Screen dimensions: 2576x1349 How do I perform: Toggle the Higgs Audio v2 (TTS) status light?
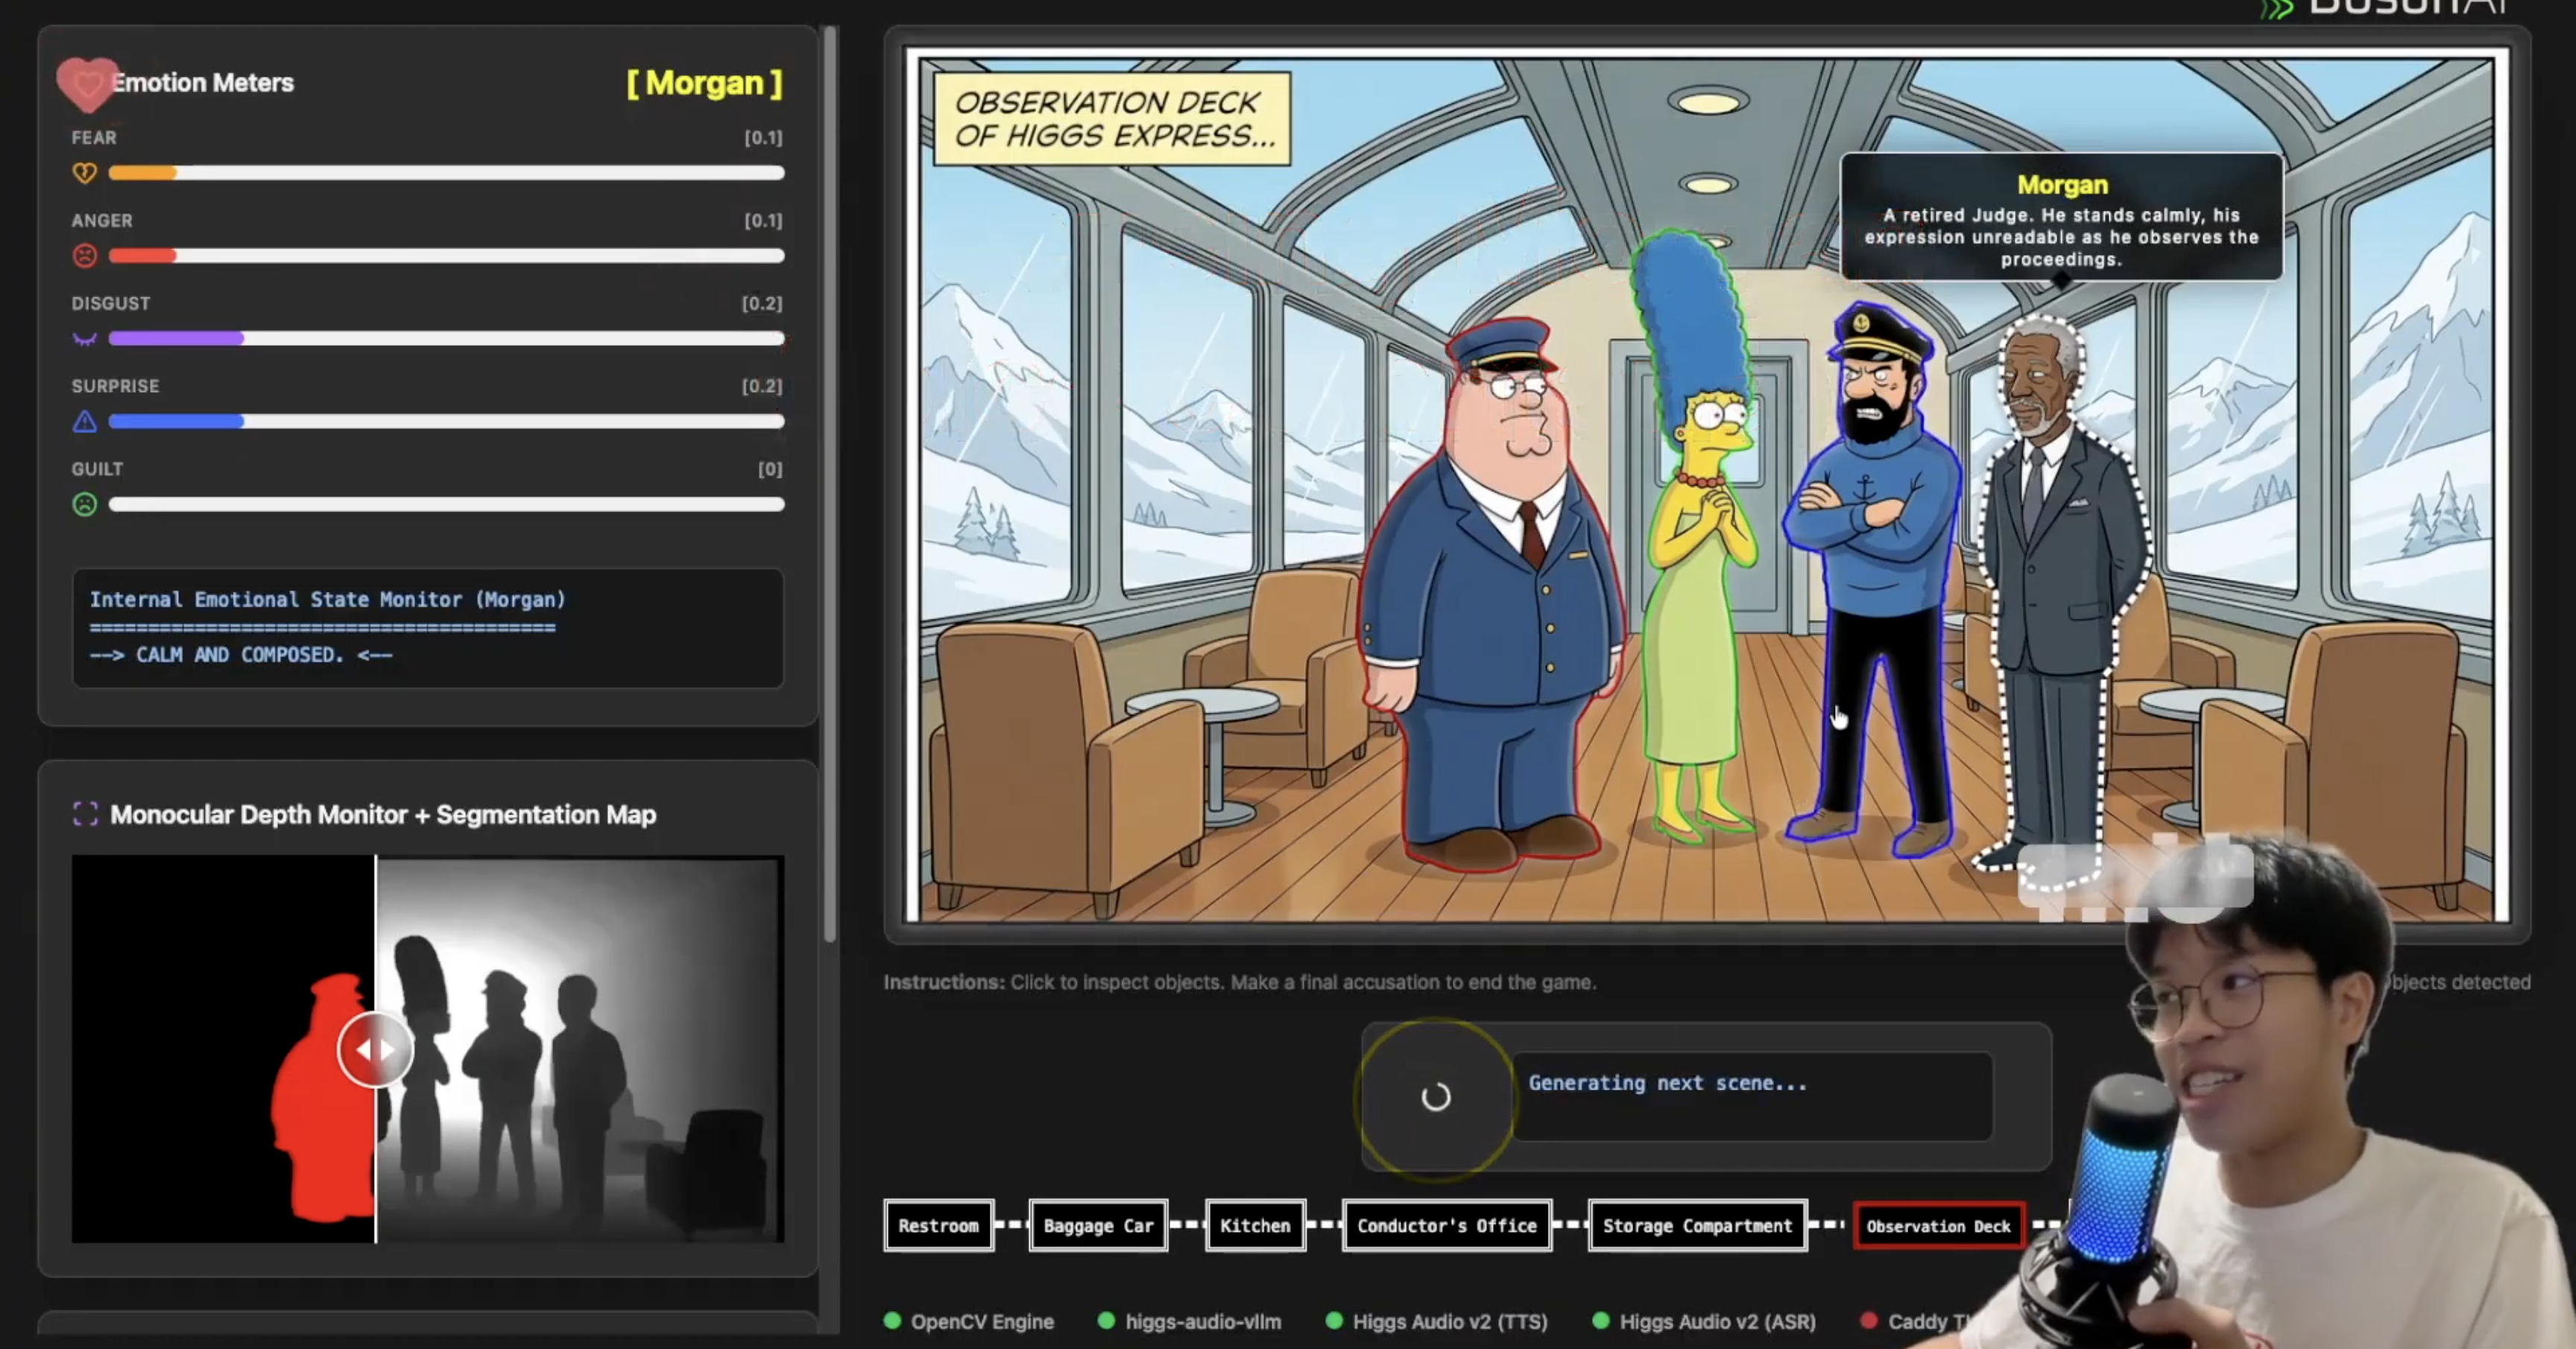point(1334,1321)
